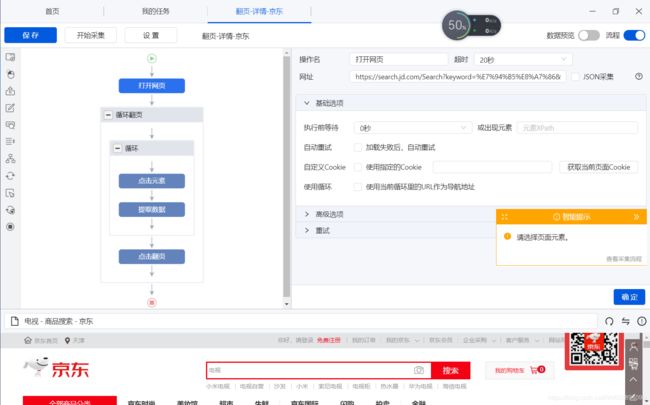
Task: Click the help question icon beside JSON采集
Action: point(639,76)
